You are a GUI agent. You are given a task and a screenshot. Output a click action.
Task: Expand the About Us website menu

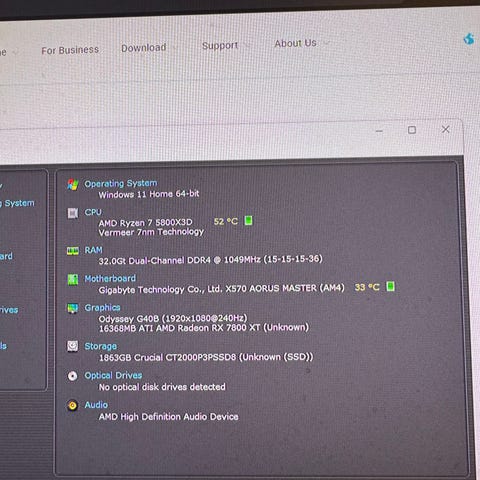(301, 43)
